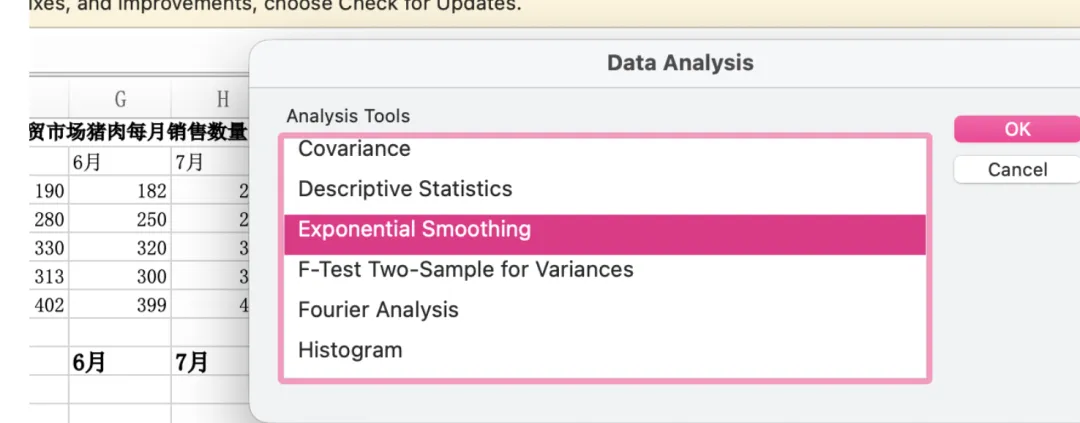Click the cell containing 399

[120, 306]
